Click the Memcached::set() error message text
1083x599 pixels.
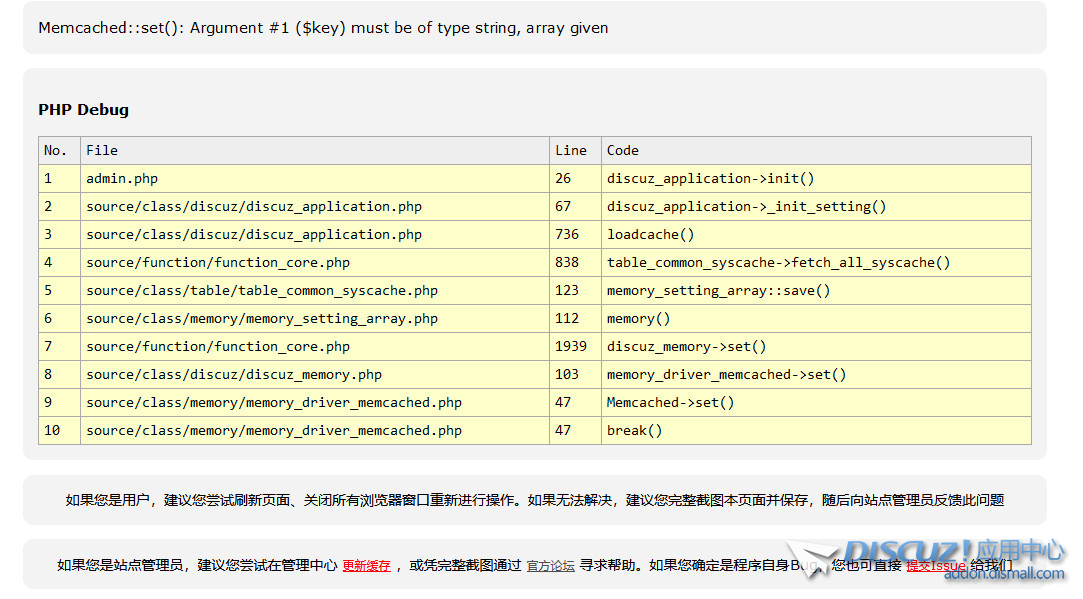coord(323,28)
